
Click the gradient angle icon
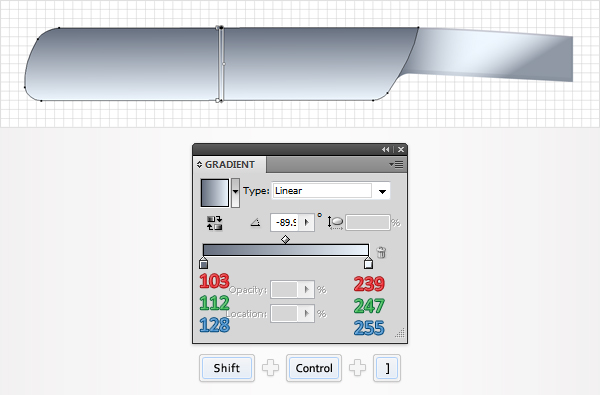pyautogui.click(x=255, y=222)
